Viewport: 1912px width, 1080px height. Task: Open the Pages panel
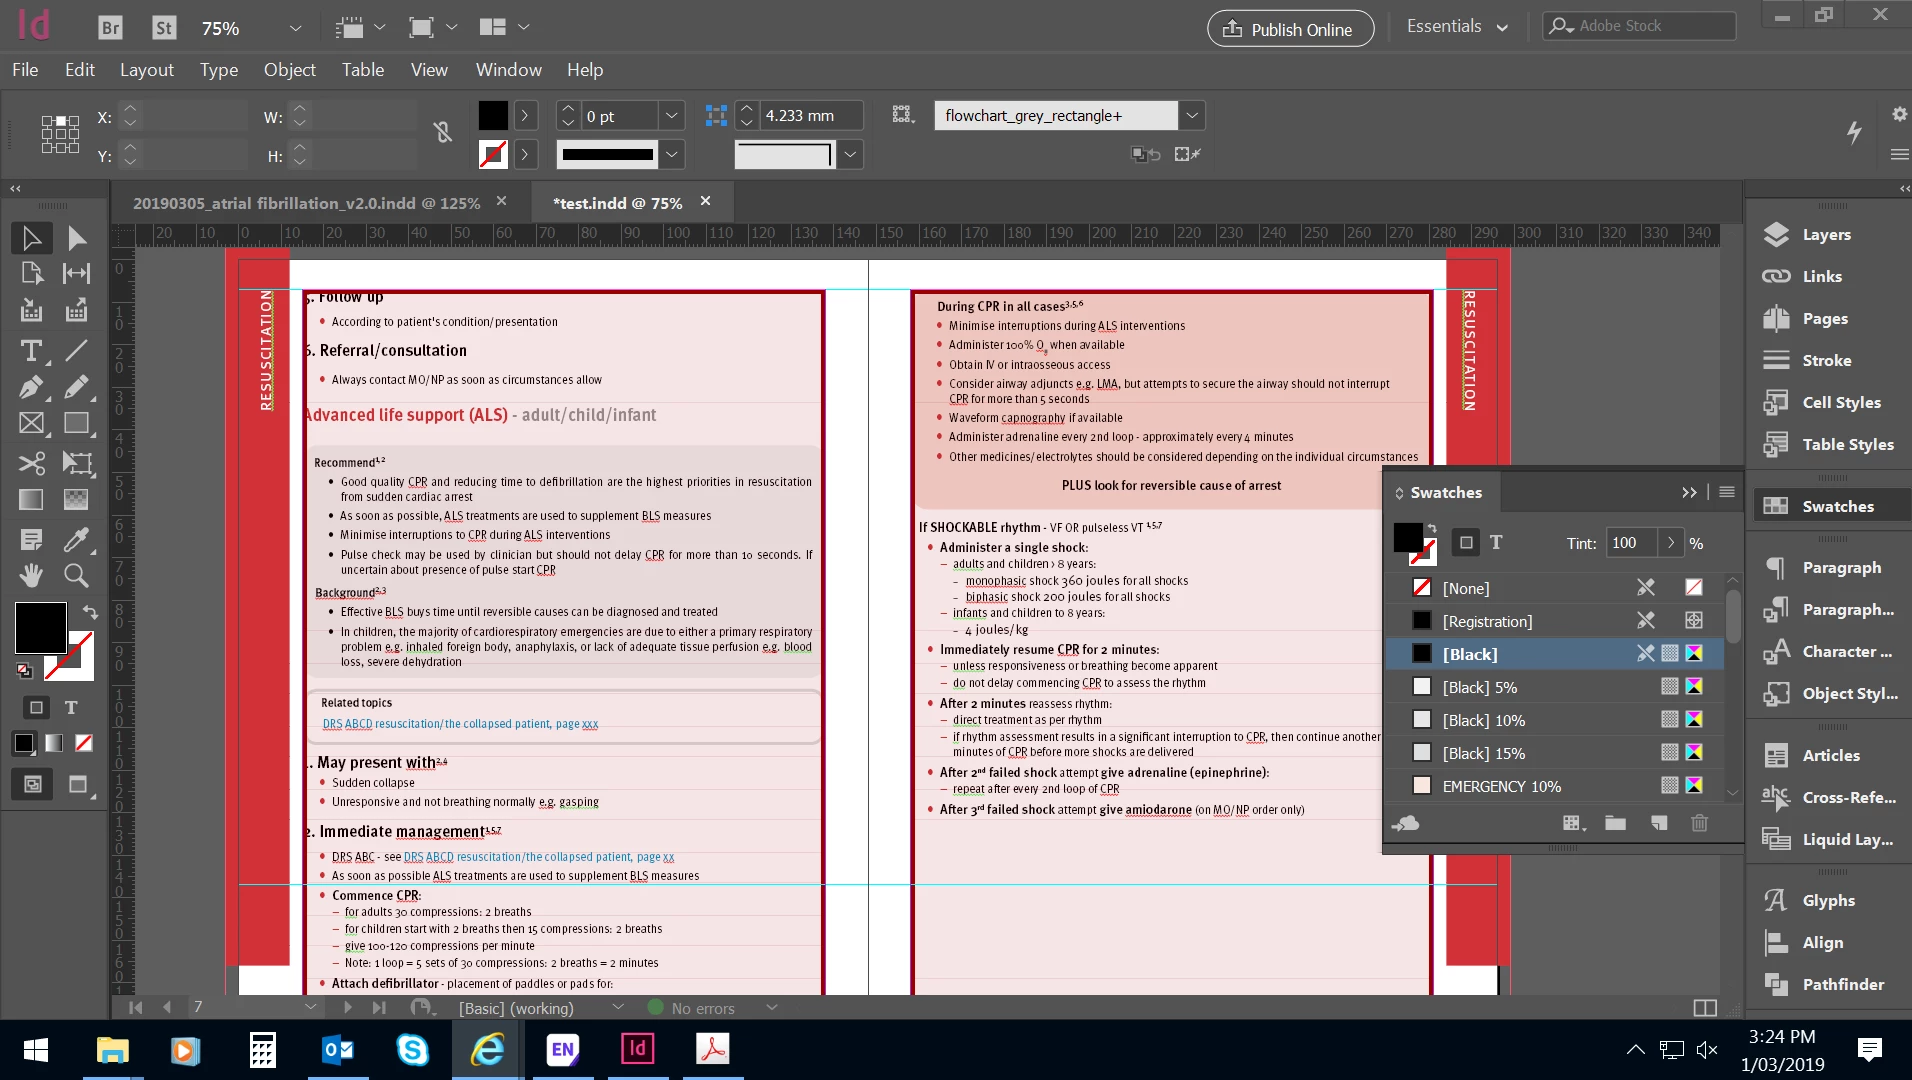tap(1825, 318)
